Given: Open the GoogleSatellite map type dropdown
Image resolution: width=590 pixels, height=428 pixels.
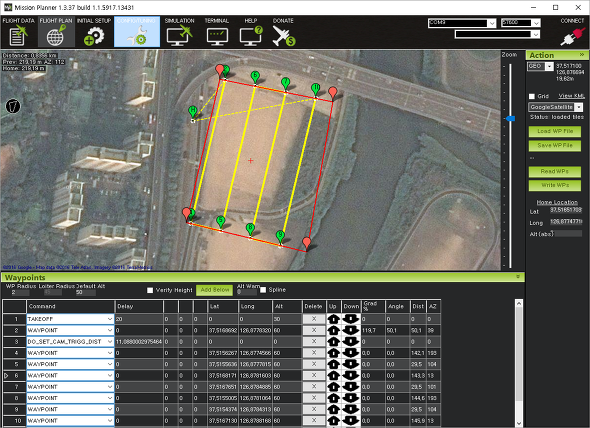Looking at the screenshot, I should pos(579,108).
